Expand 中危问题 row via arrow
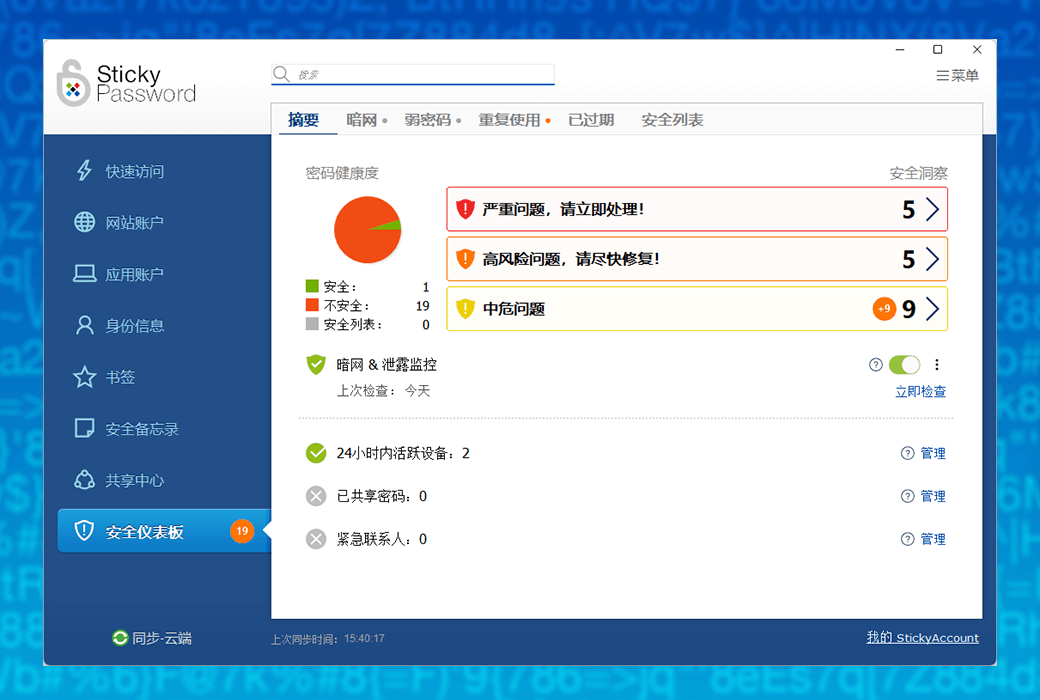The height and width of the screenshot is (700, 1040). (x=933, y=309)
